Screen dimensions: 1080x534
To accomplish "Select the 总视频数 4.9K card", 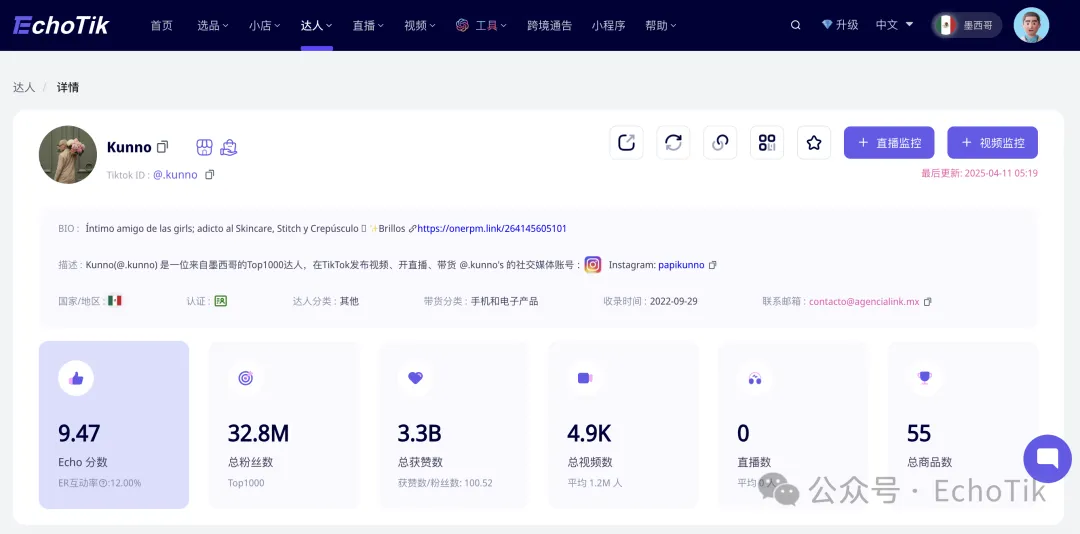I will click(x=623, y=425).
